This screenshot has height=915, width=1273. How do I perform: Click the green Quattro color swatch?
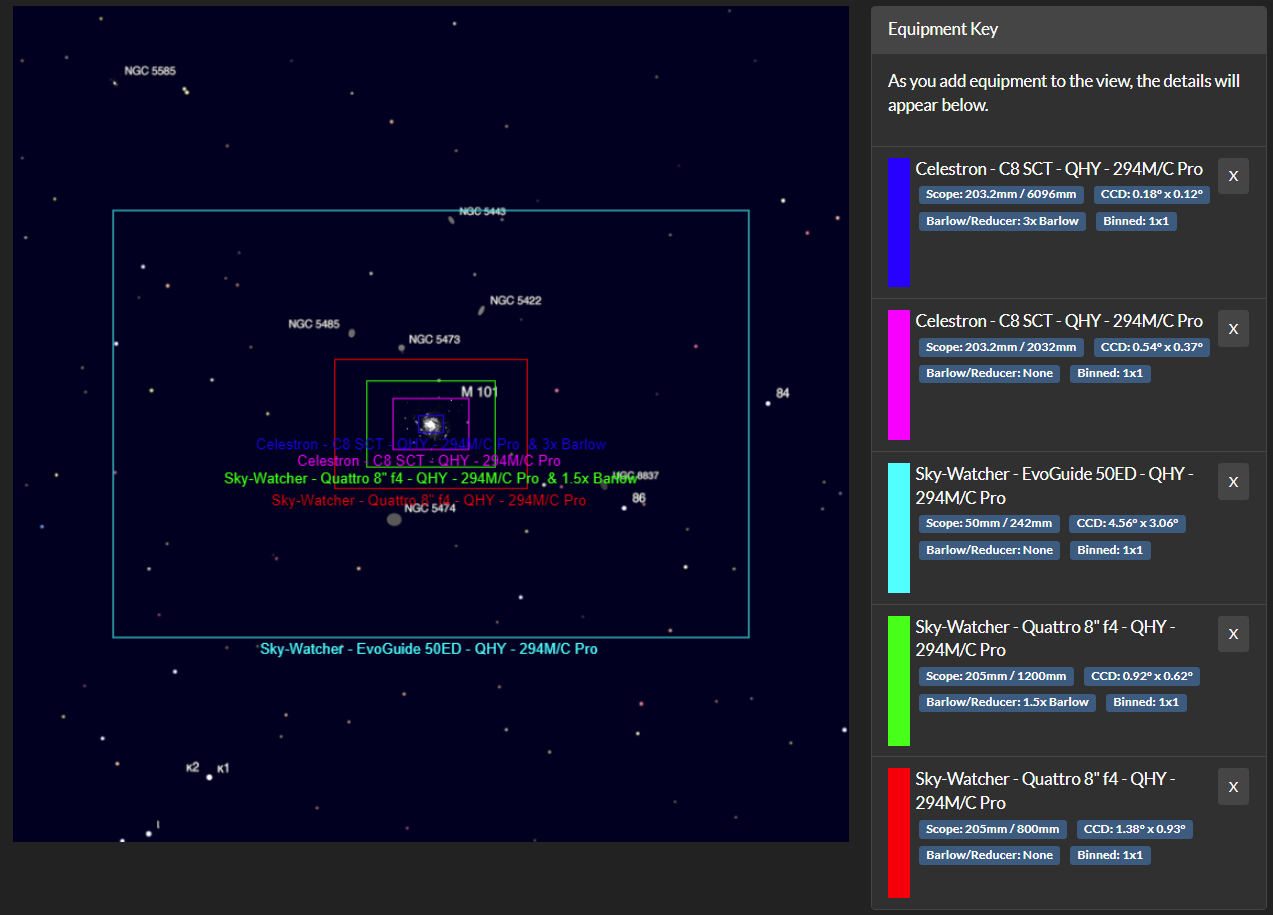tap(898, 680)
